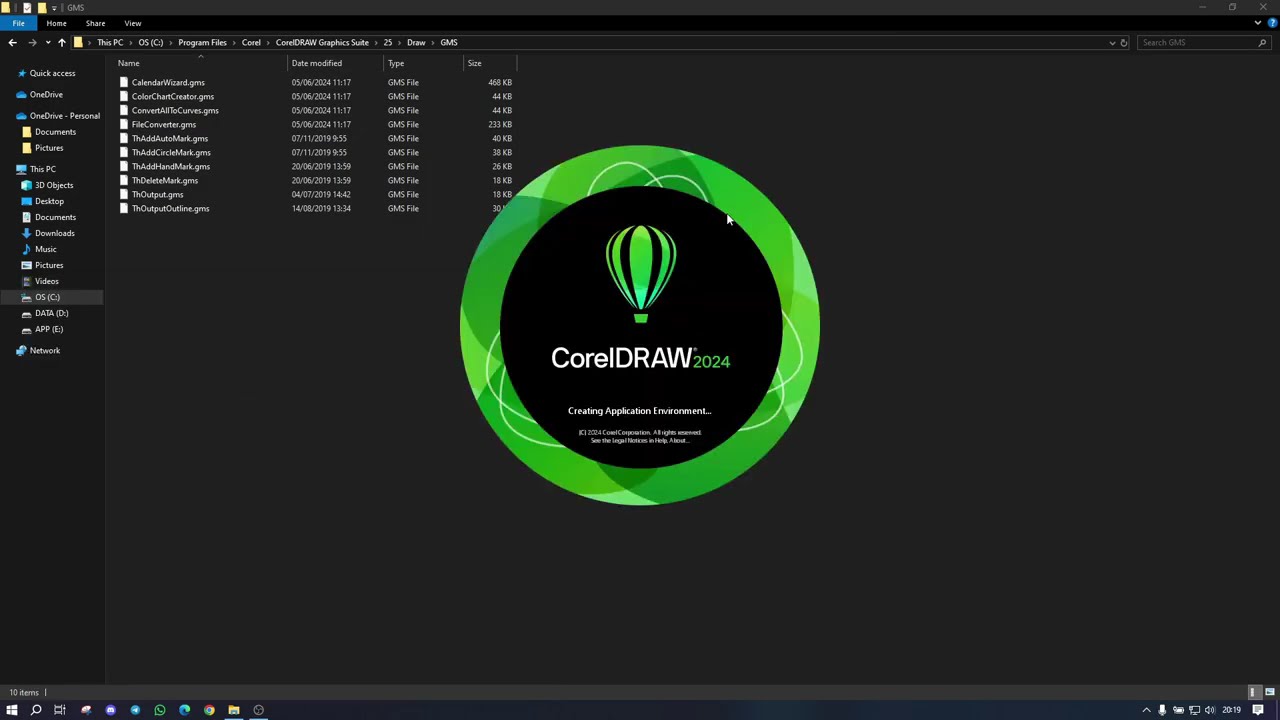This screenshot has width=1280, height=720.
Task: Click the file icon beside CalendarWizard.gms
Action: [124, 82]
